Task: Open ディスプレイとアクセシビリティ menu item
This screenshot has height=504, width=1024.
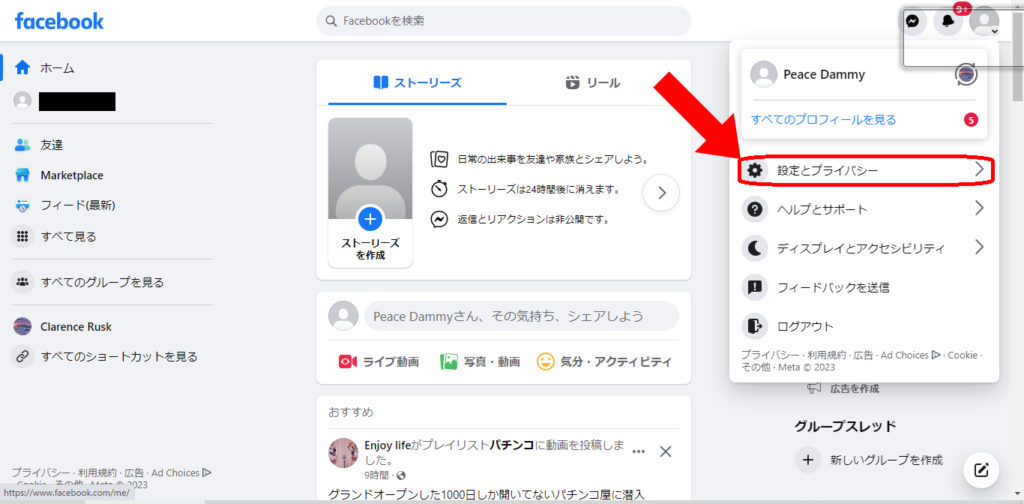Action: click(x=864, y=248)
